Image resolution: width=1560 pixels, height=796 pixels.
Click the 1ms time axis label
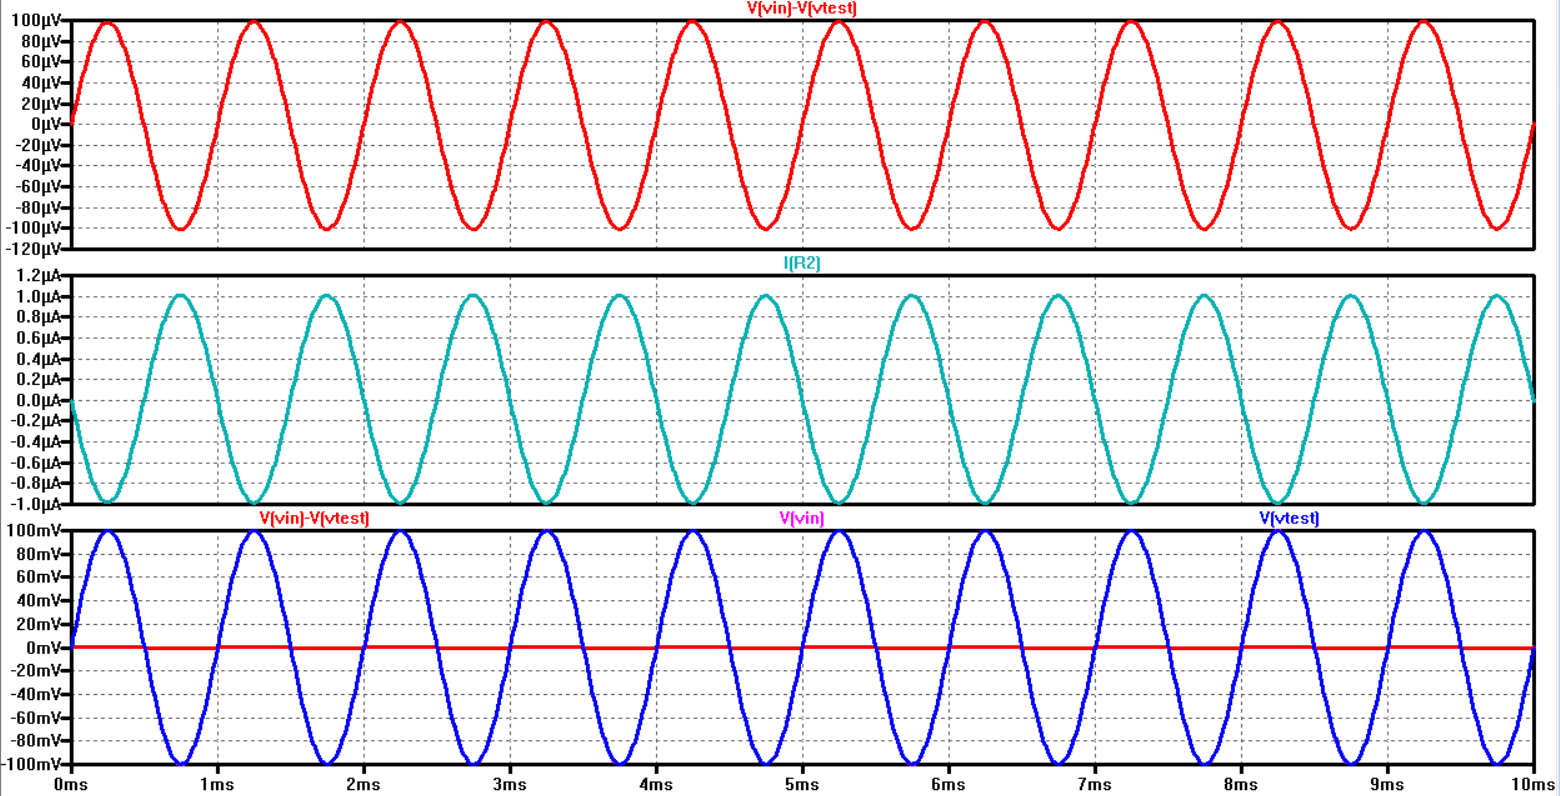click(x=217, y=785)
